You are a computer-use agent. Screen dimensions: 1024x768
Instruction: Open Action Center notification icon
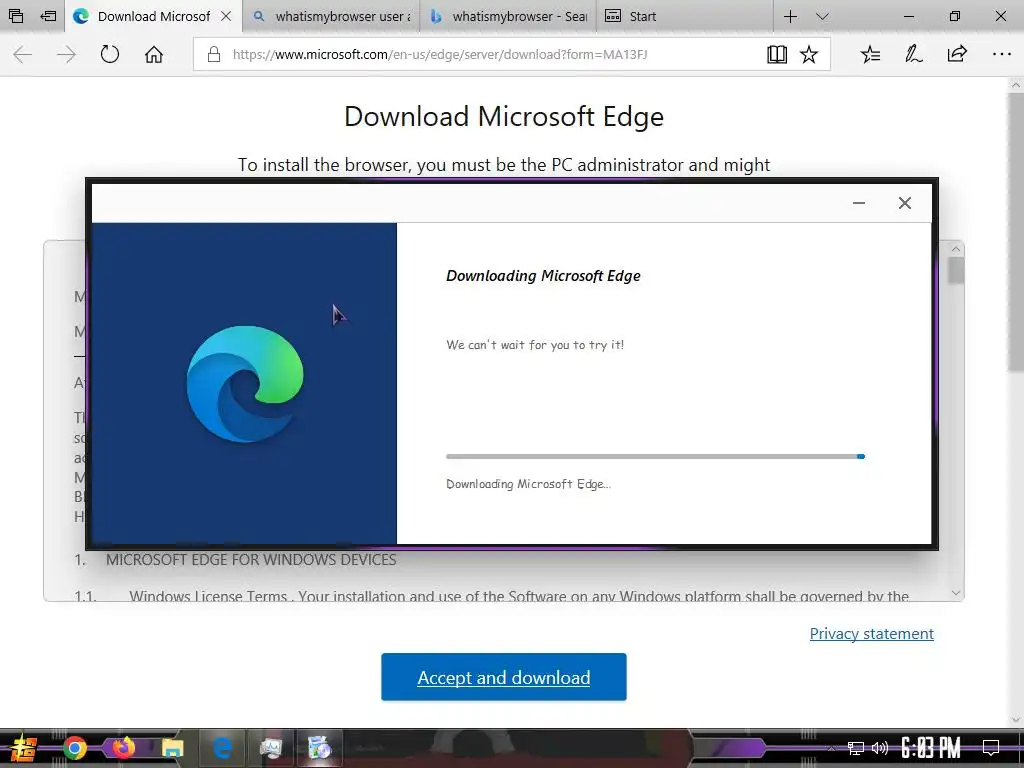tap(991, 748)
